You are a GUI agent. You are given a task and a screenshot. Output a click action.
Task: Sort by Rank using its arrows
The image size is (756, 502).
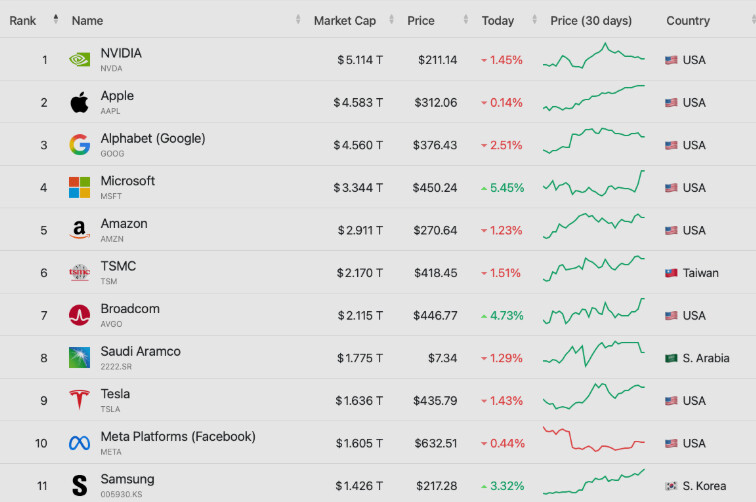[x=56, y=20]
